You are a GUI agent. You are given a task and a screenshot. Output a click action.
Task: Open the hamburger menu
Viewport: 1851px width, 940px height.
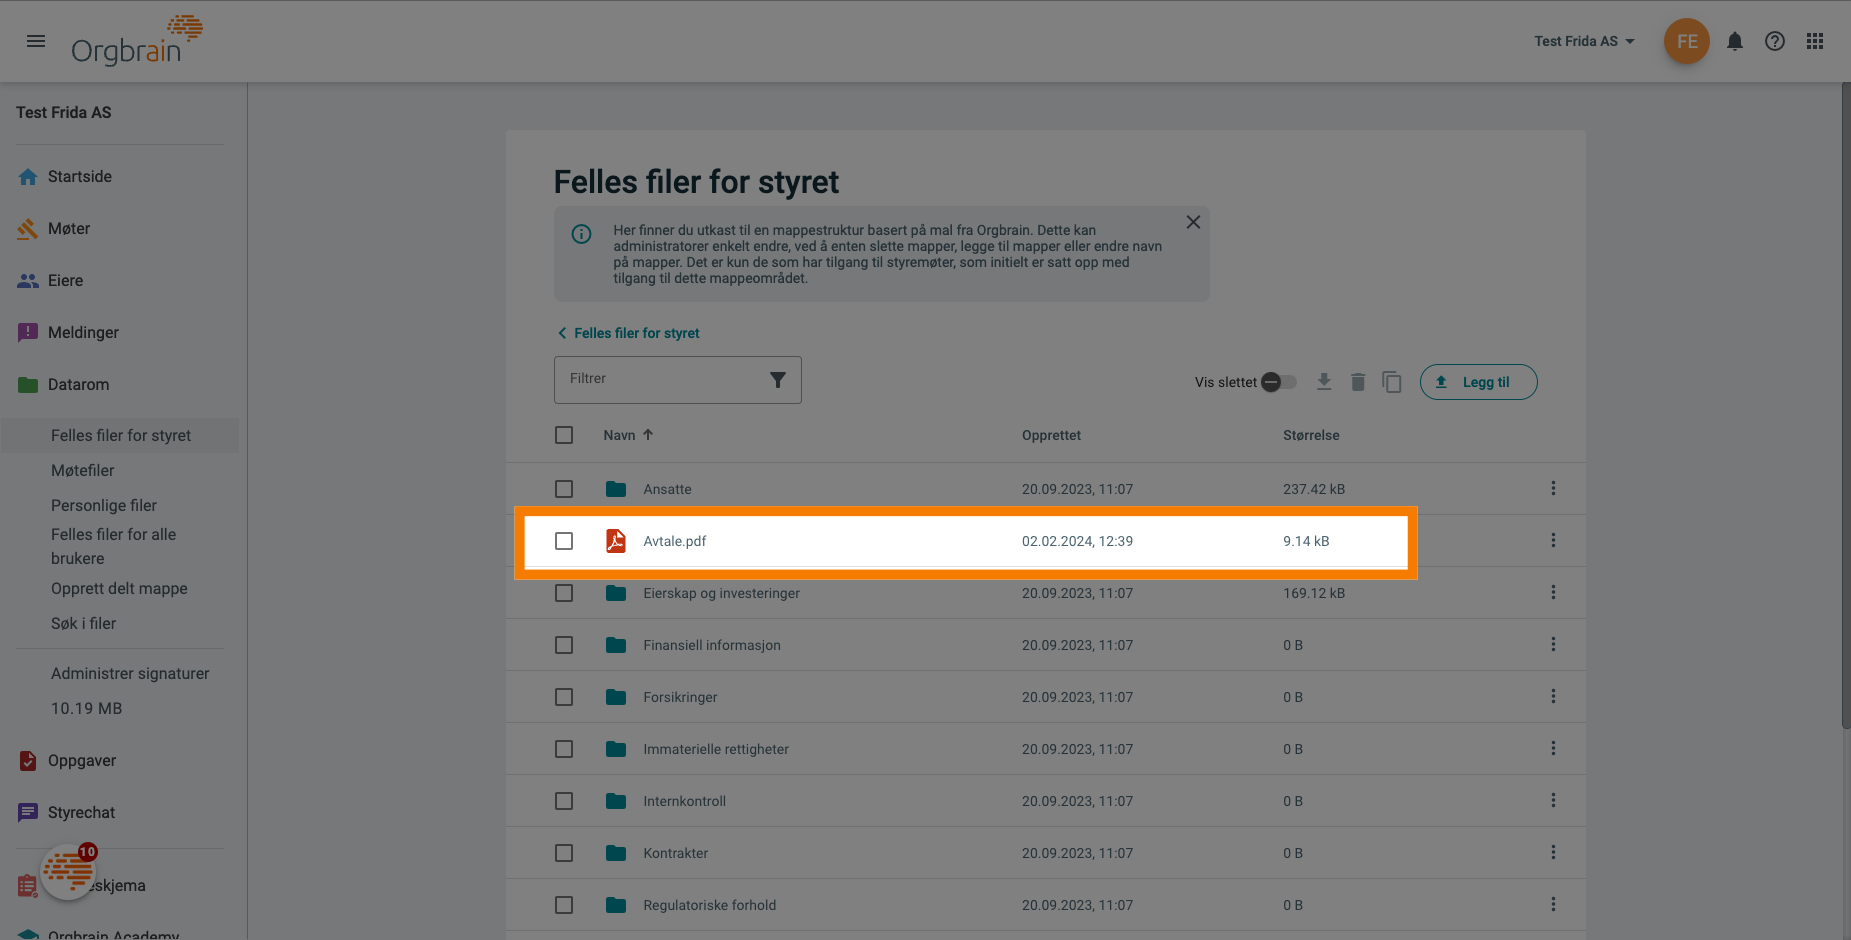click(36, 41)
